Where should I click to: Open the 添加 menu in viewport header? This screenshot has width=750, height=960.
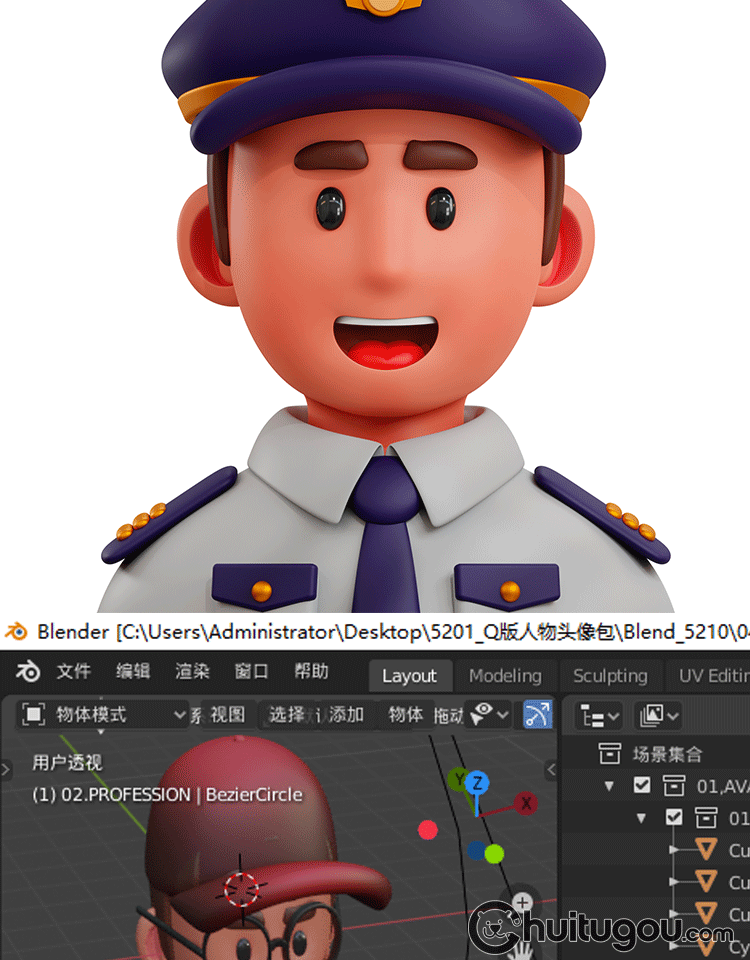[346, 714]
